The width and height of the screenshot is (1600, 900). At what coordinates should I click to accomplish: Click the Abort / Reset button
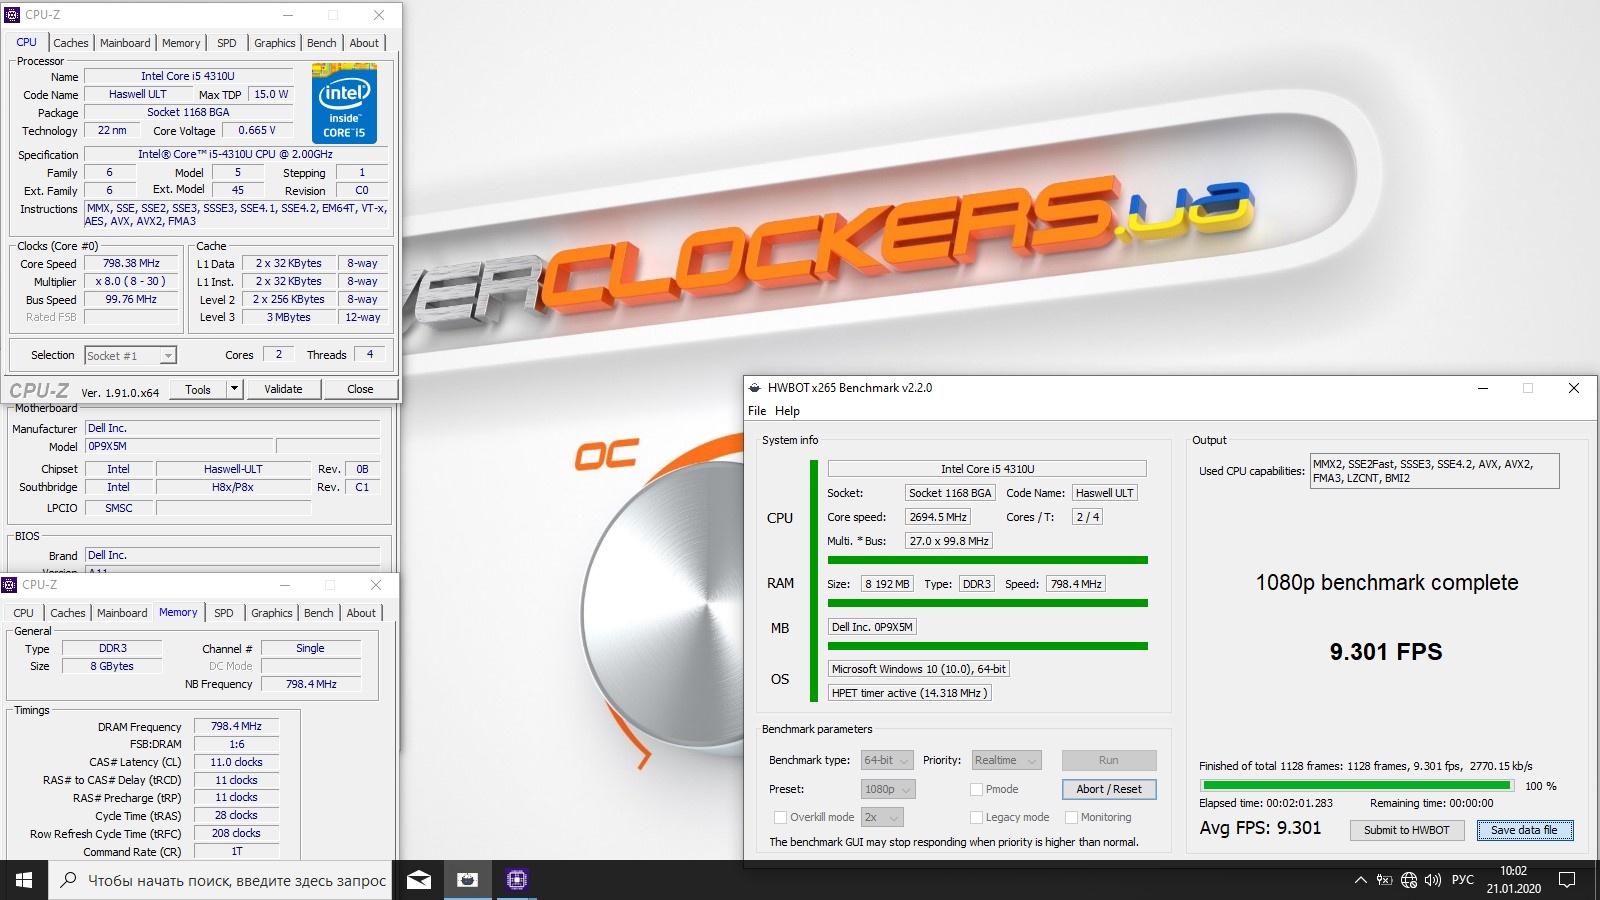[x=1109, y=789]
